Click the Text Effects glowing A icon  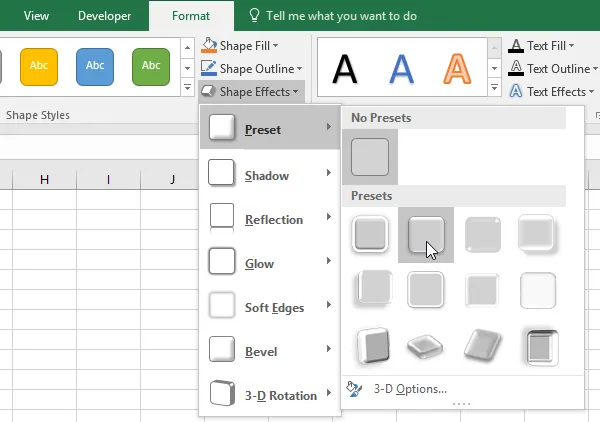click(x=516, y=91)
